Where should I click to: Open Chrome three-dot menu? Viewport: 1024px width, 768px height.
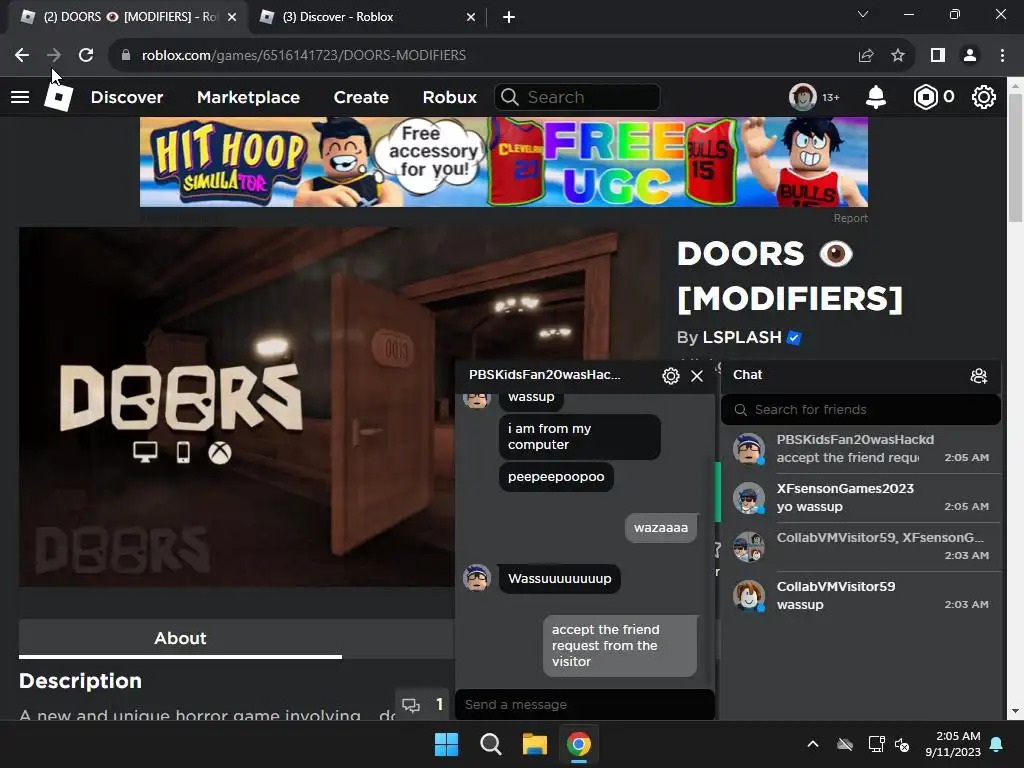pos(1002,55)
